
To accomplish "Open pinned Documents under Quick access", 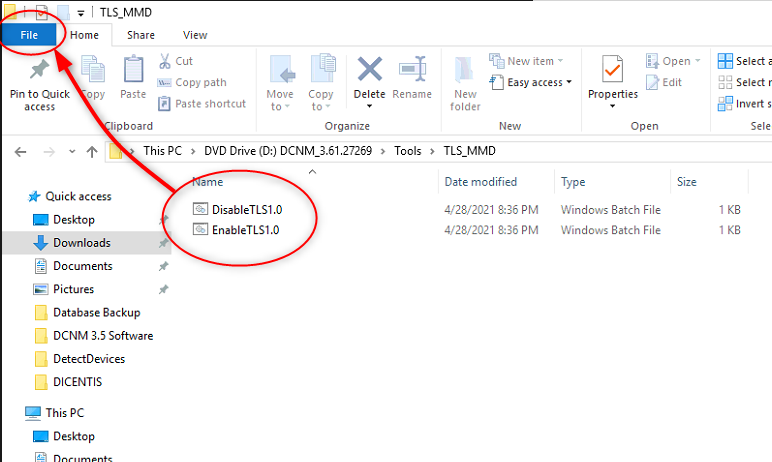I will [x=83, y=265].
